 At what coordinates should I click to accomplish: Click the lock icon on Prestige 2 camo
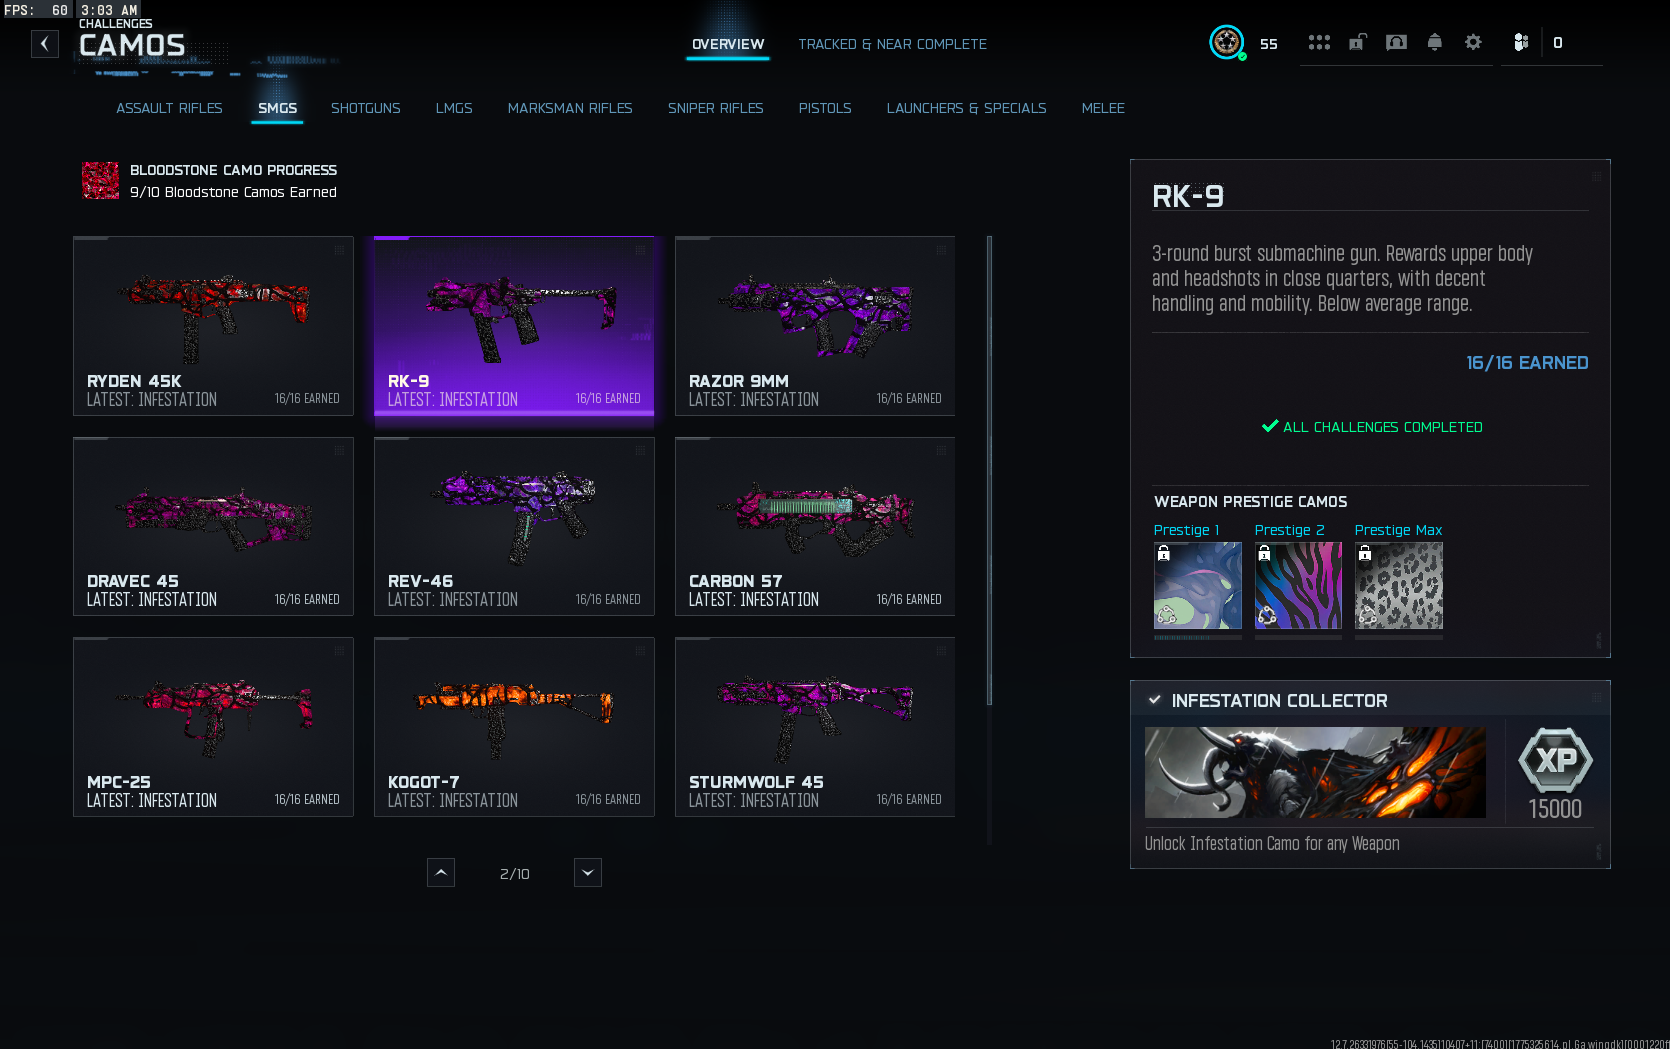(x=1264, y=553)
